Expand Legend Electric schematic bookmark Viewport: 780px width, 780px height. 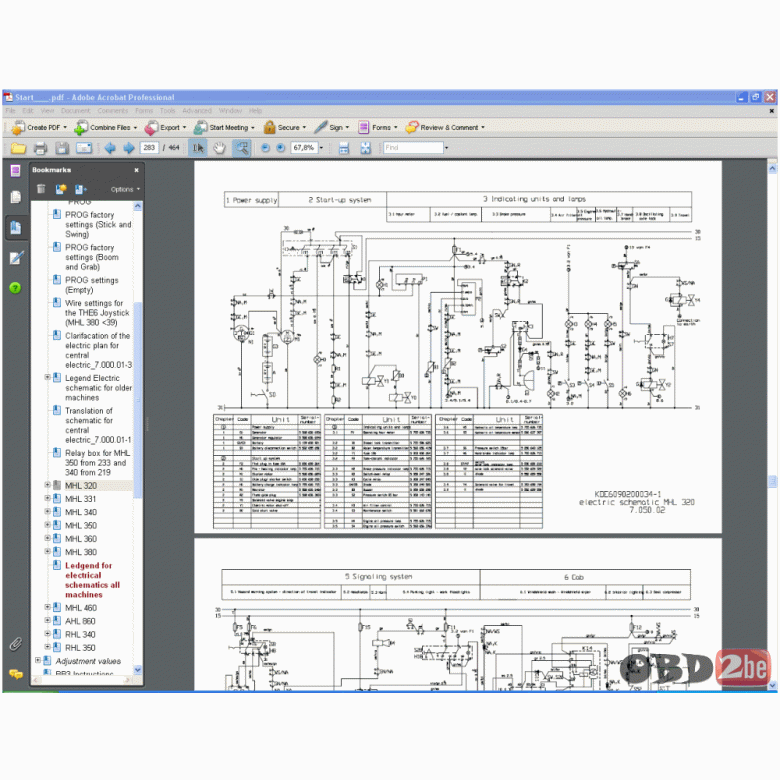click(47, 377)
